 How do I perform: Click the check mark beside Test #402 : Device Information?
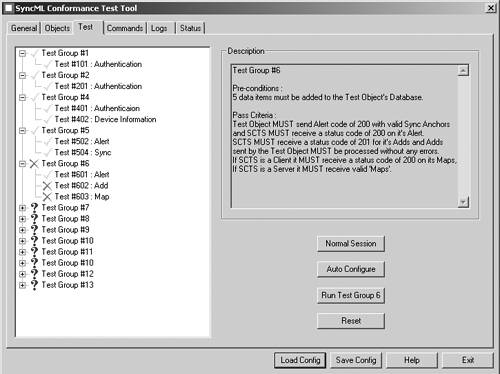(47, 119)
